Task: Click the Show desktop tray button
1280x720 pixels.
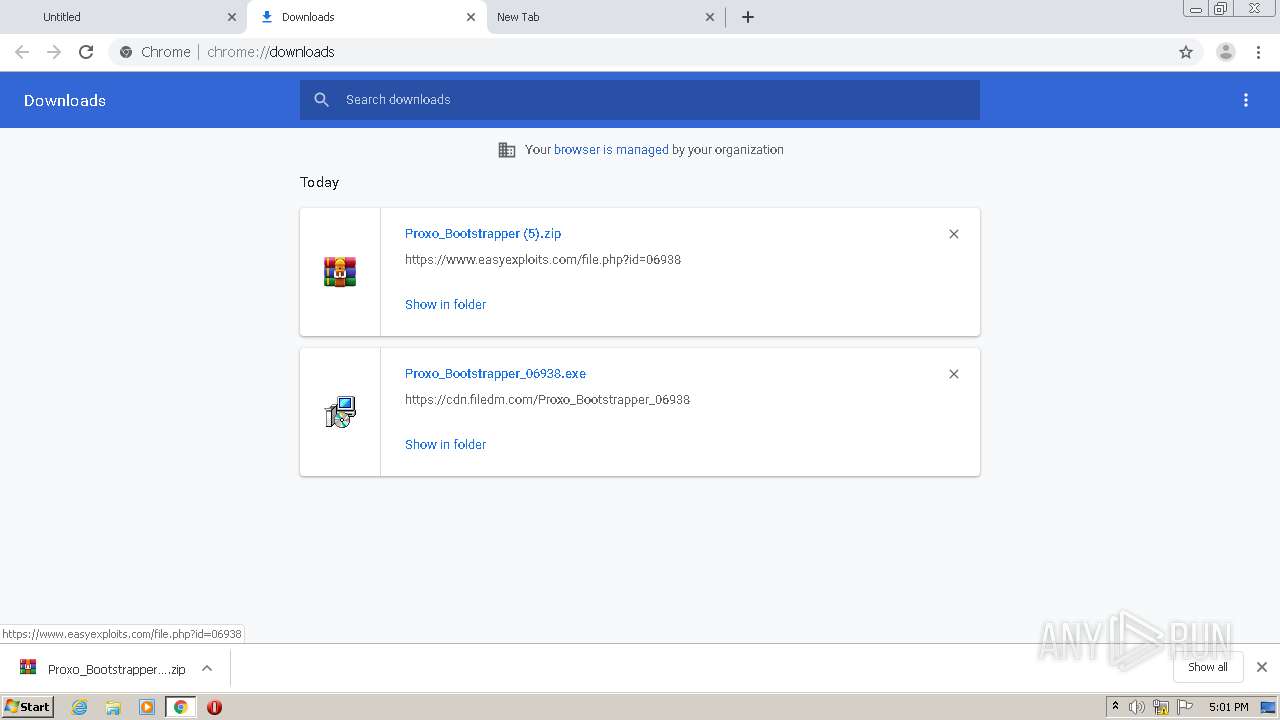Action: pyautogui.click(x=1269, y=707)
